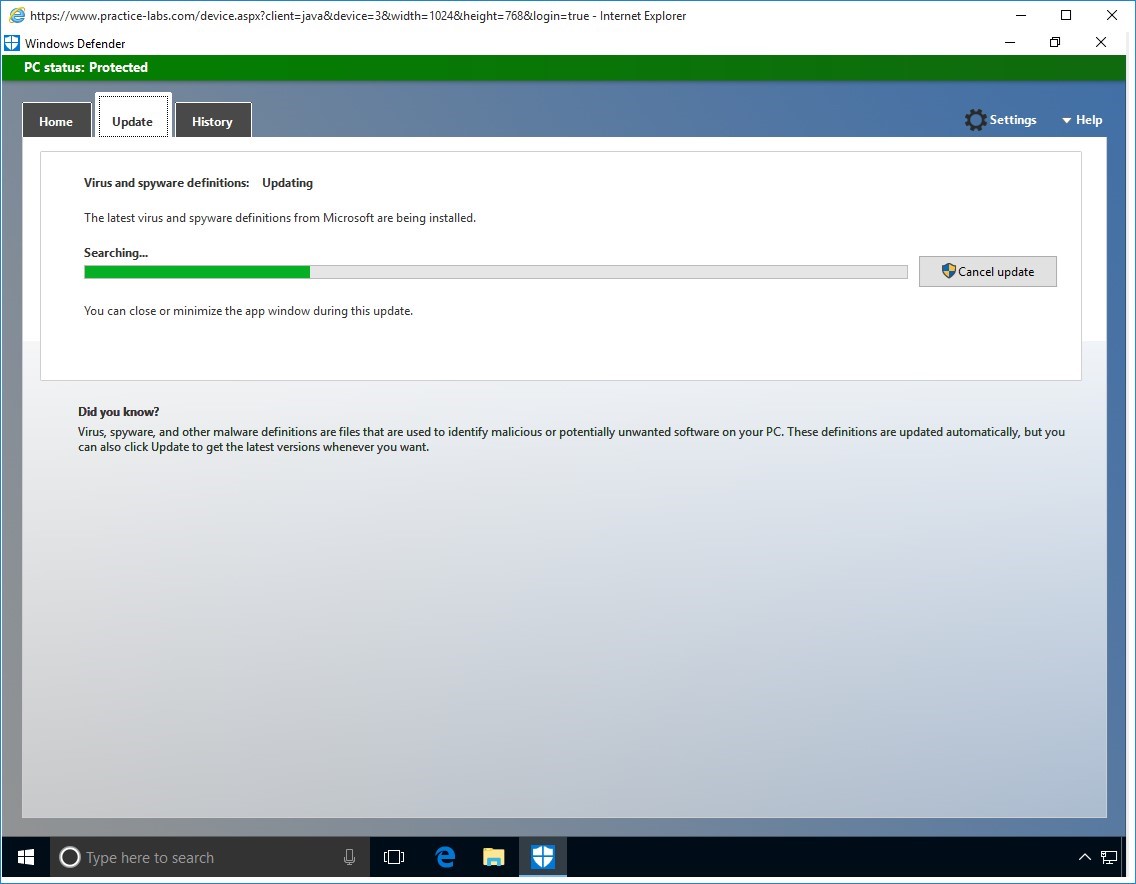Show hidden system tray icons

point(1085,857)
